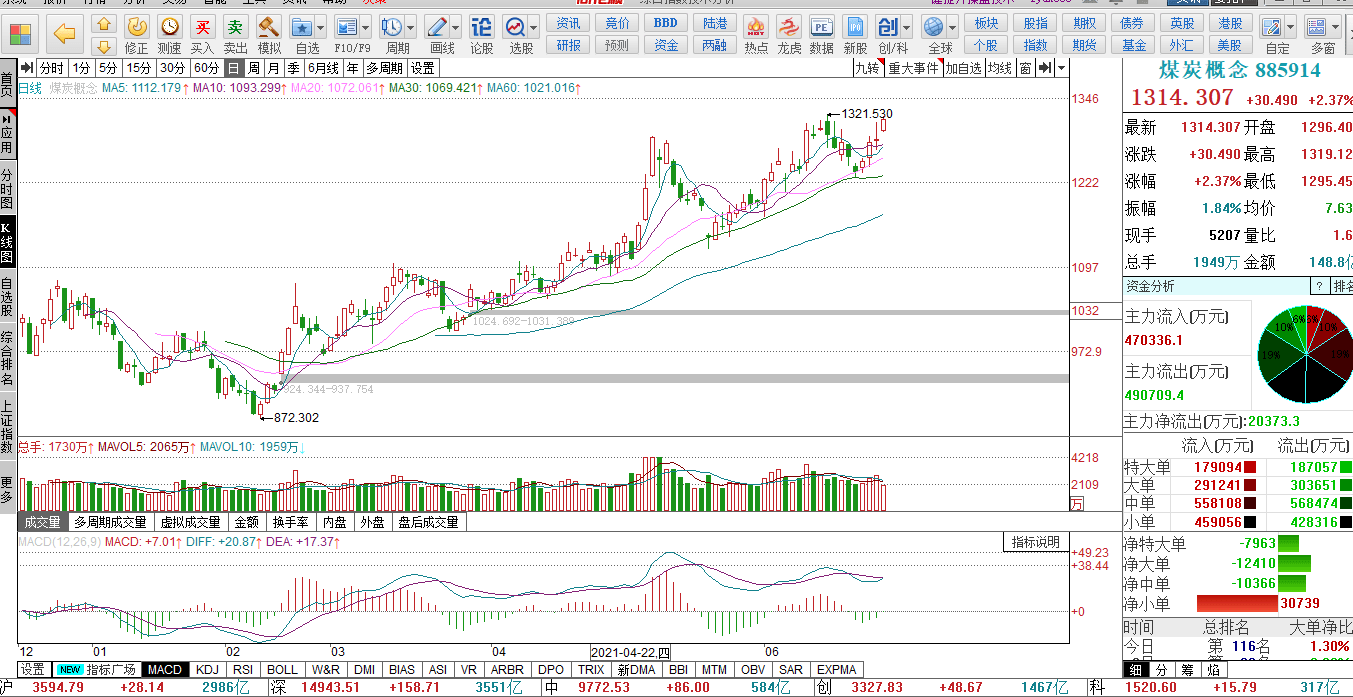Image resolution: width=1353 pixels, height=697 pixels.
Task: Open the 买入 buy icon
Action: pos(202,35)
